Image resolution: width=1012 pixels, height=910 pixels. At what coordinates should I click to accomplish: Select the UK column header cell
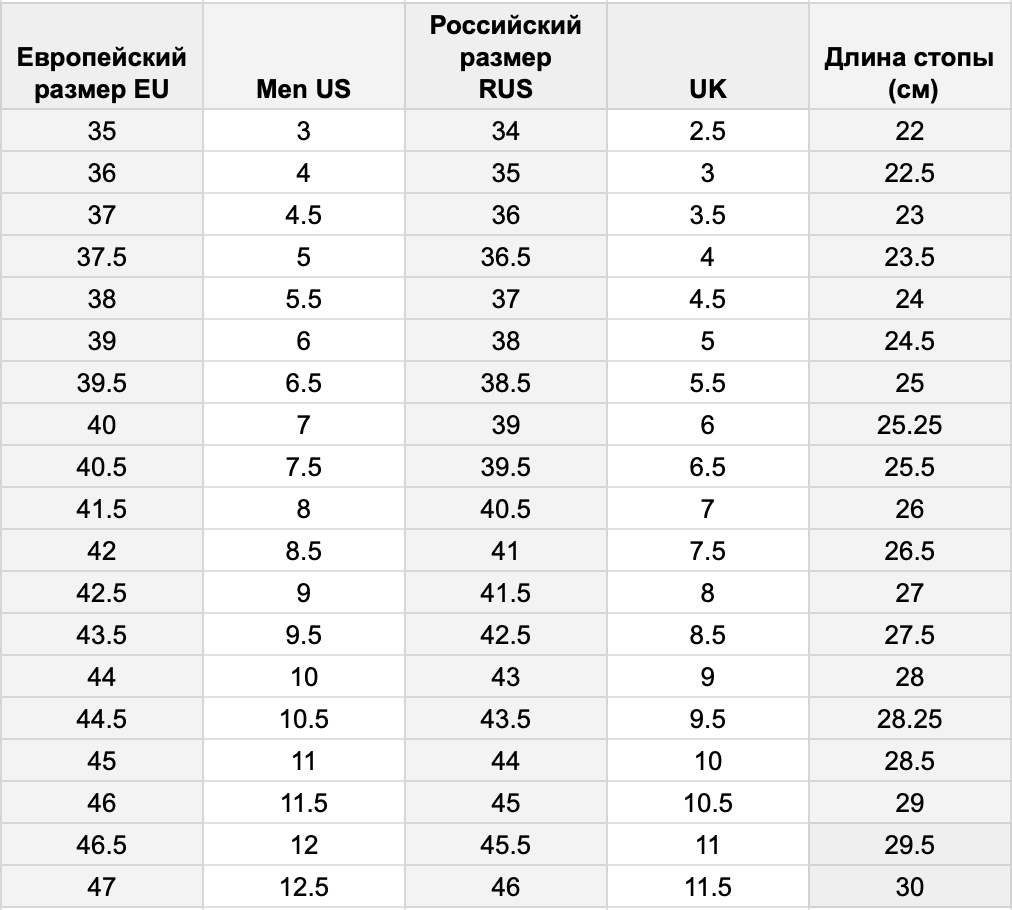click(708, 56)
